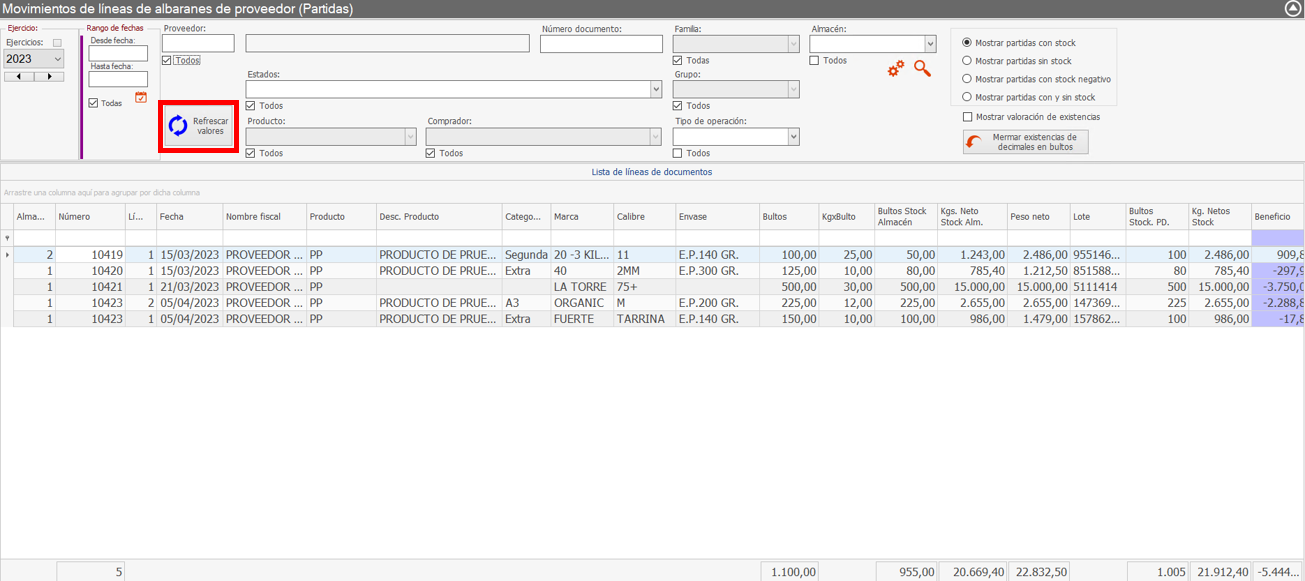Click Mermar existencias de decimales en bultos

point(1025,142)
